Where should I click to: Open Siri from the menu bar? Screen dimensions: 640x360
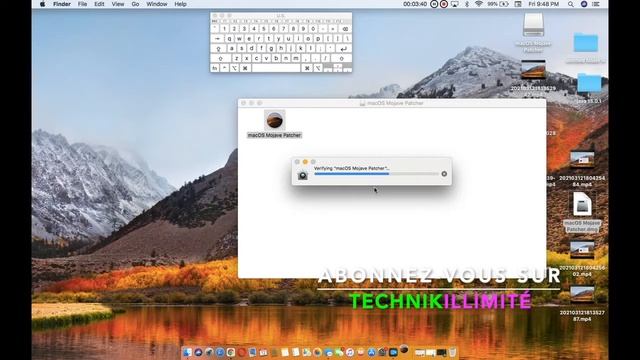tap(584, 4)
